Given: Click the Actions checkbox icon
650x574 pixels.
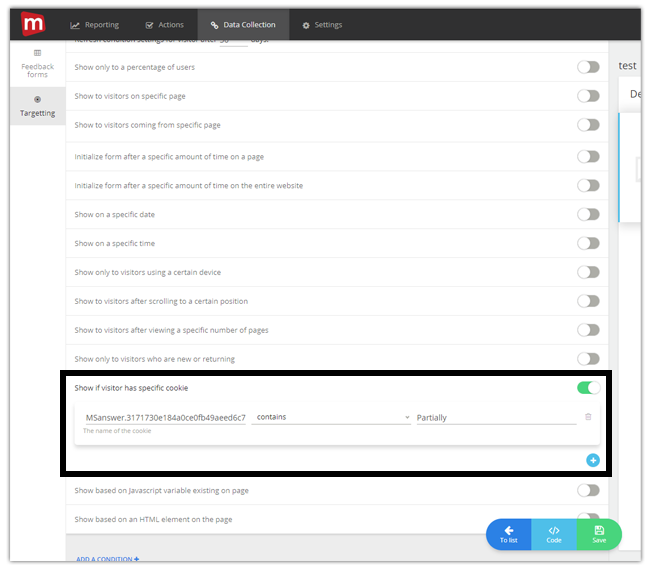Looking at the screenshot, I should (x=149, y=25).
